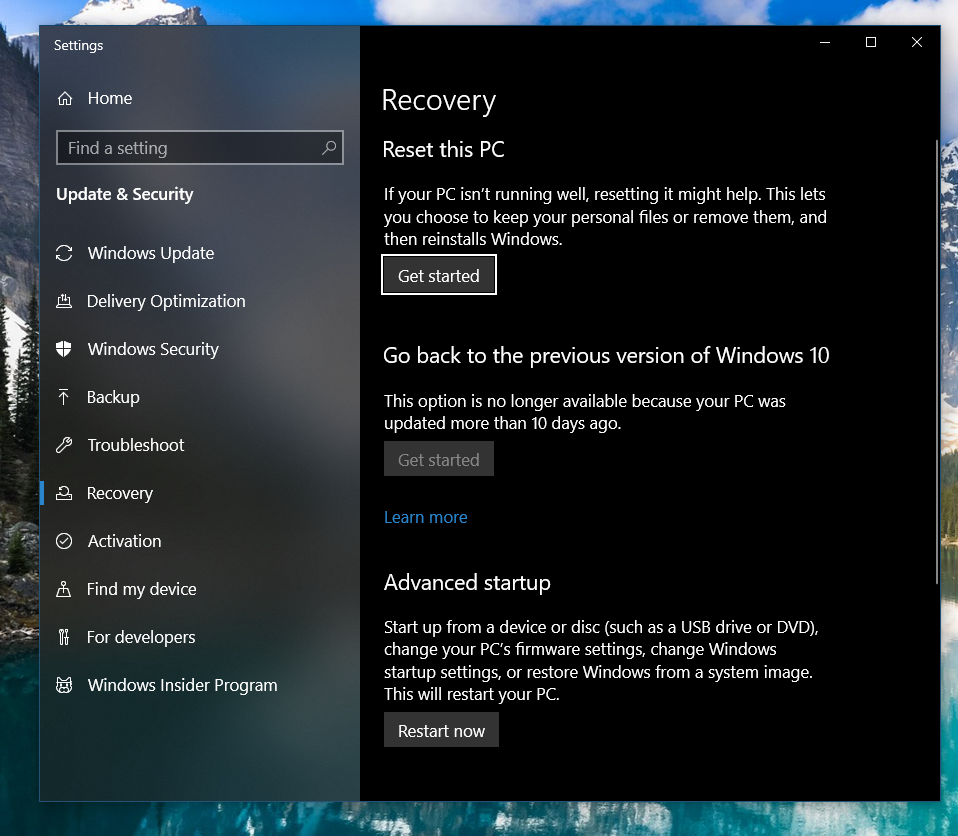Click the Windows Update sync arrows icon
The image size is (958, 836).
[64, 253]
